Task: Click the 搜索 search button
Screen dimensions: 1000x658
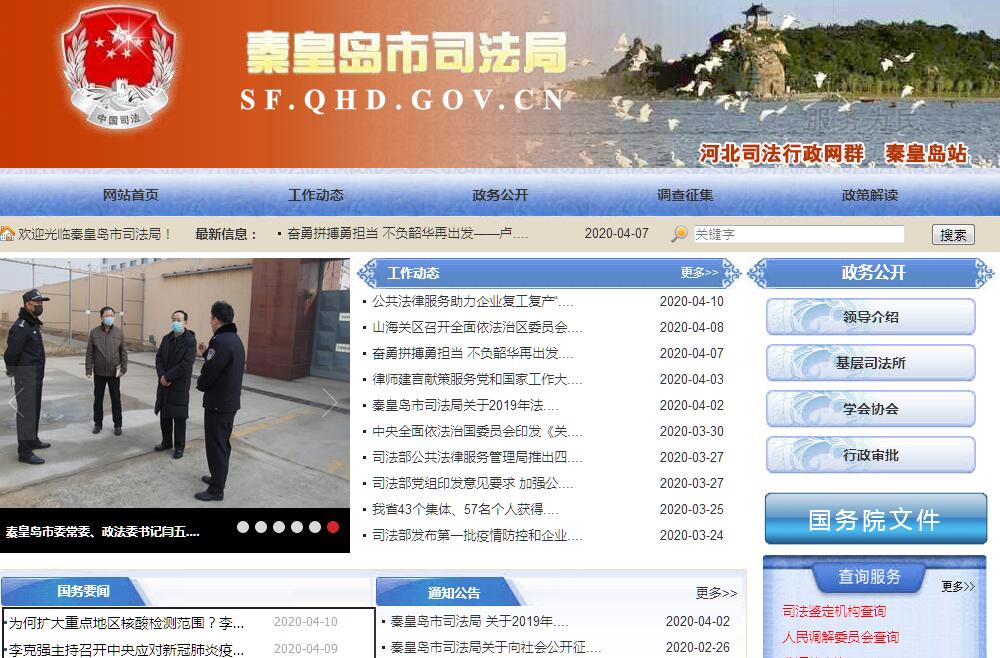Action: point(953,235)
